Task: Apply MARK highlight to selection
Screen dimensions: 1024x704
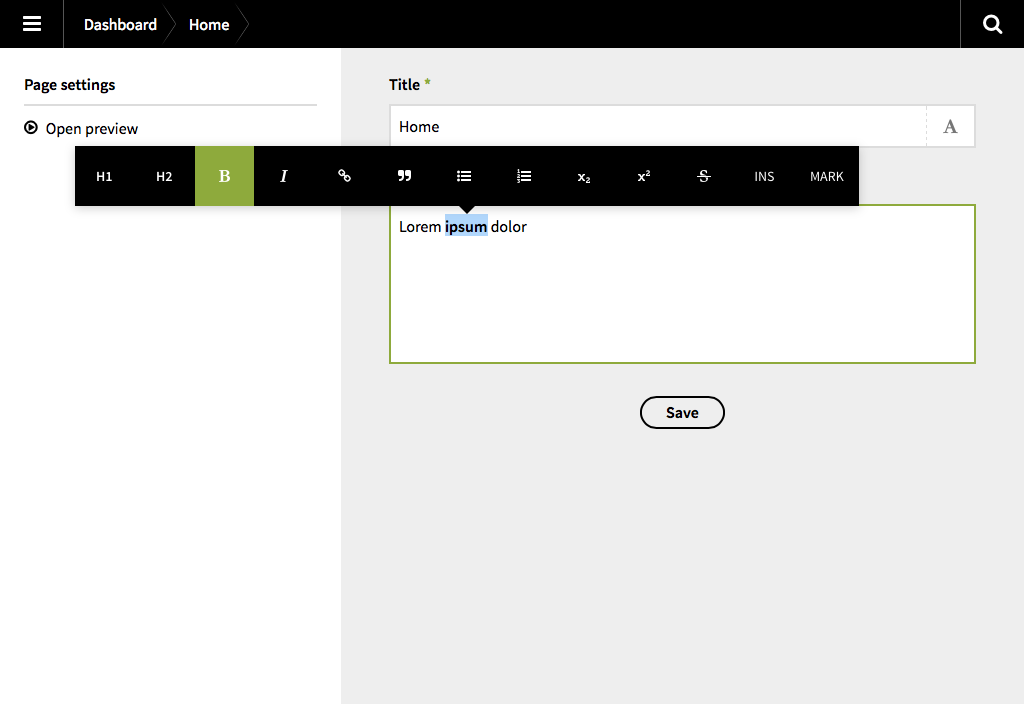Action: click(x=826, y=176)
